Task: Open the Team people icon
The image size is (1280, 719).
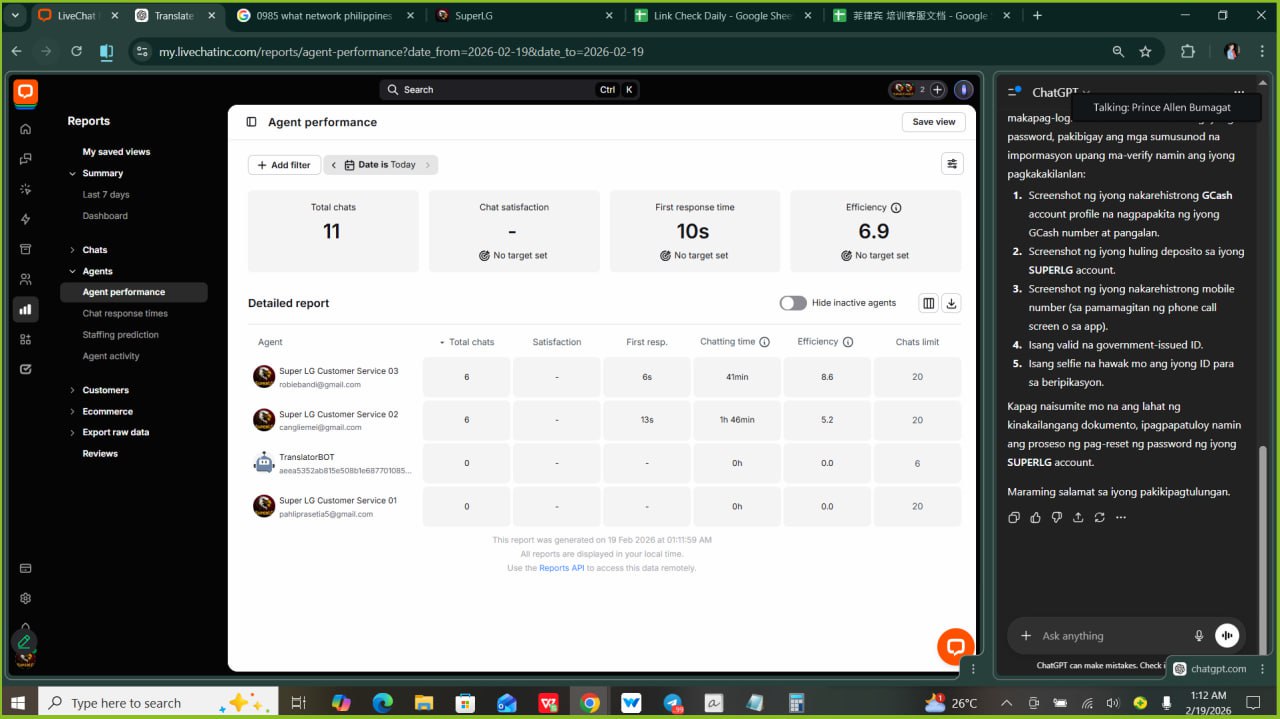Action: pos(26,279)
